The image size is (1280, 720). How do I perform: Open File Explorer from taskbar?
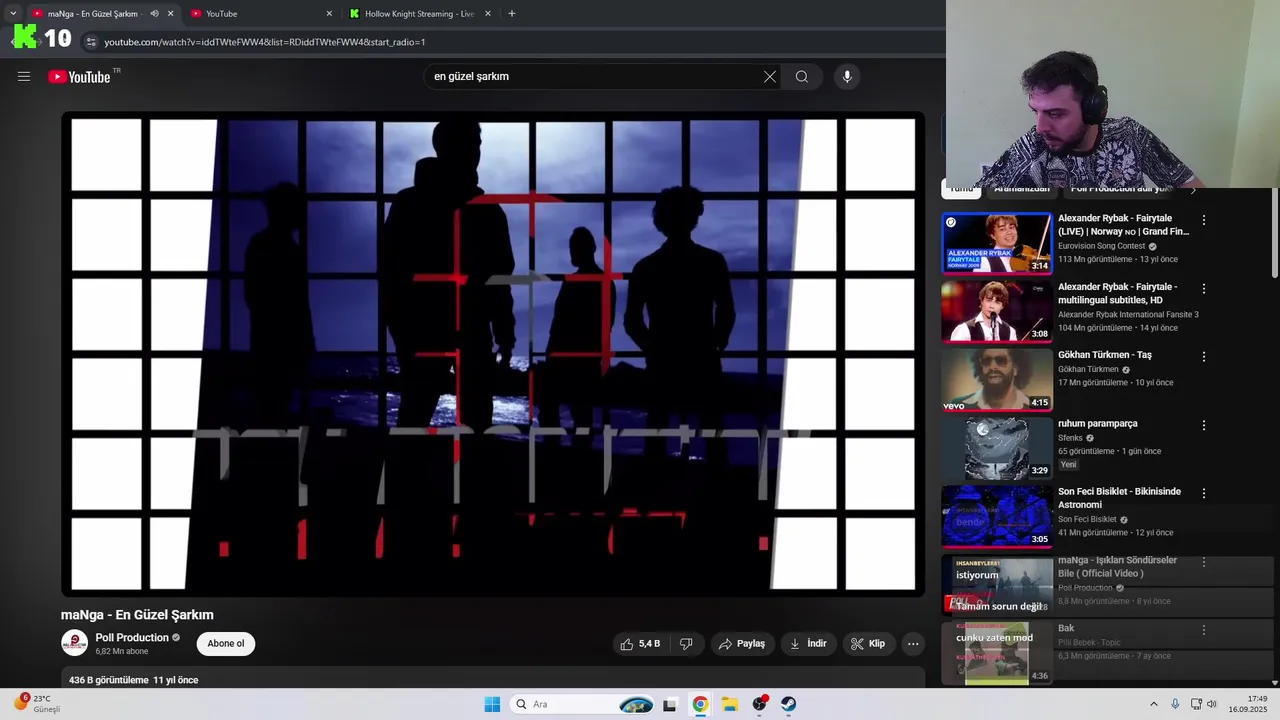pyautogui.click(x=730, y=704)
